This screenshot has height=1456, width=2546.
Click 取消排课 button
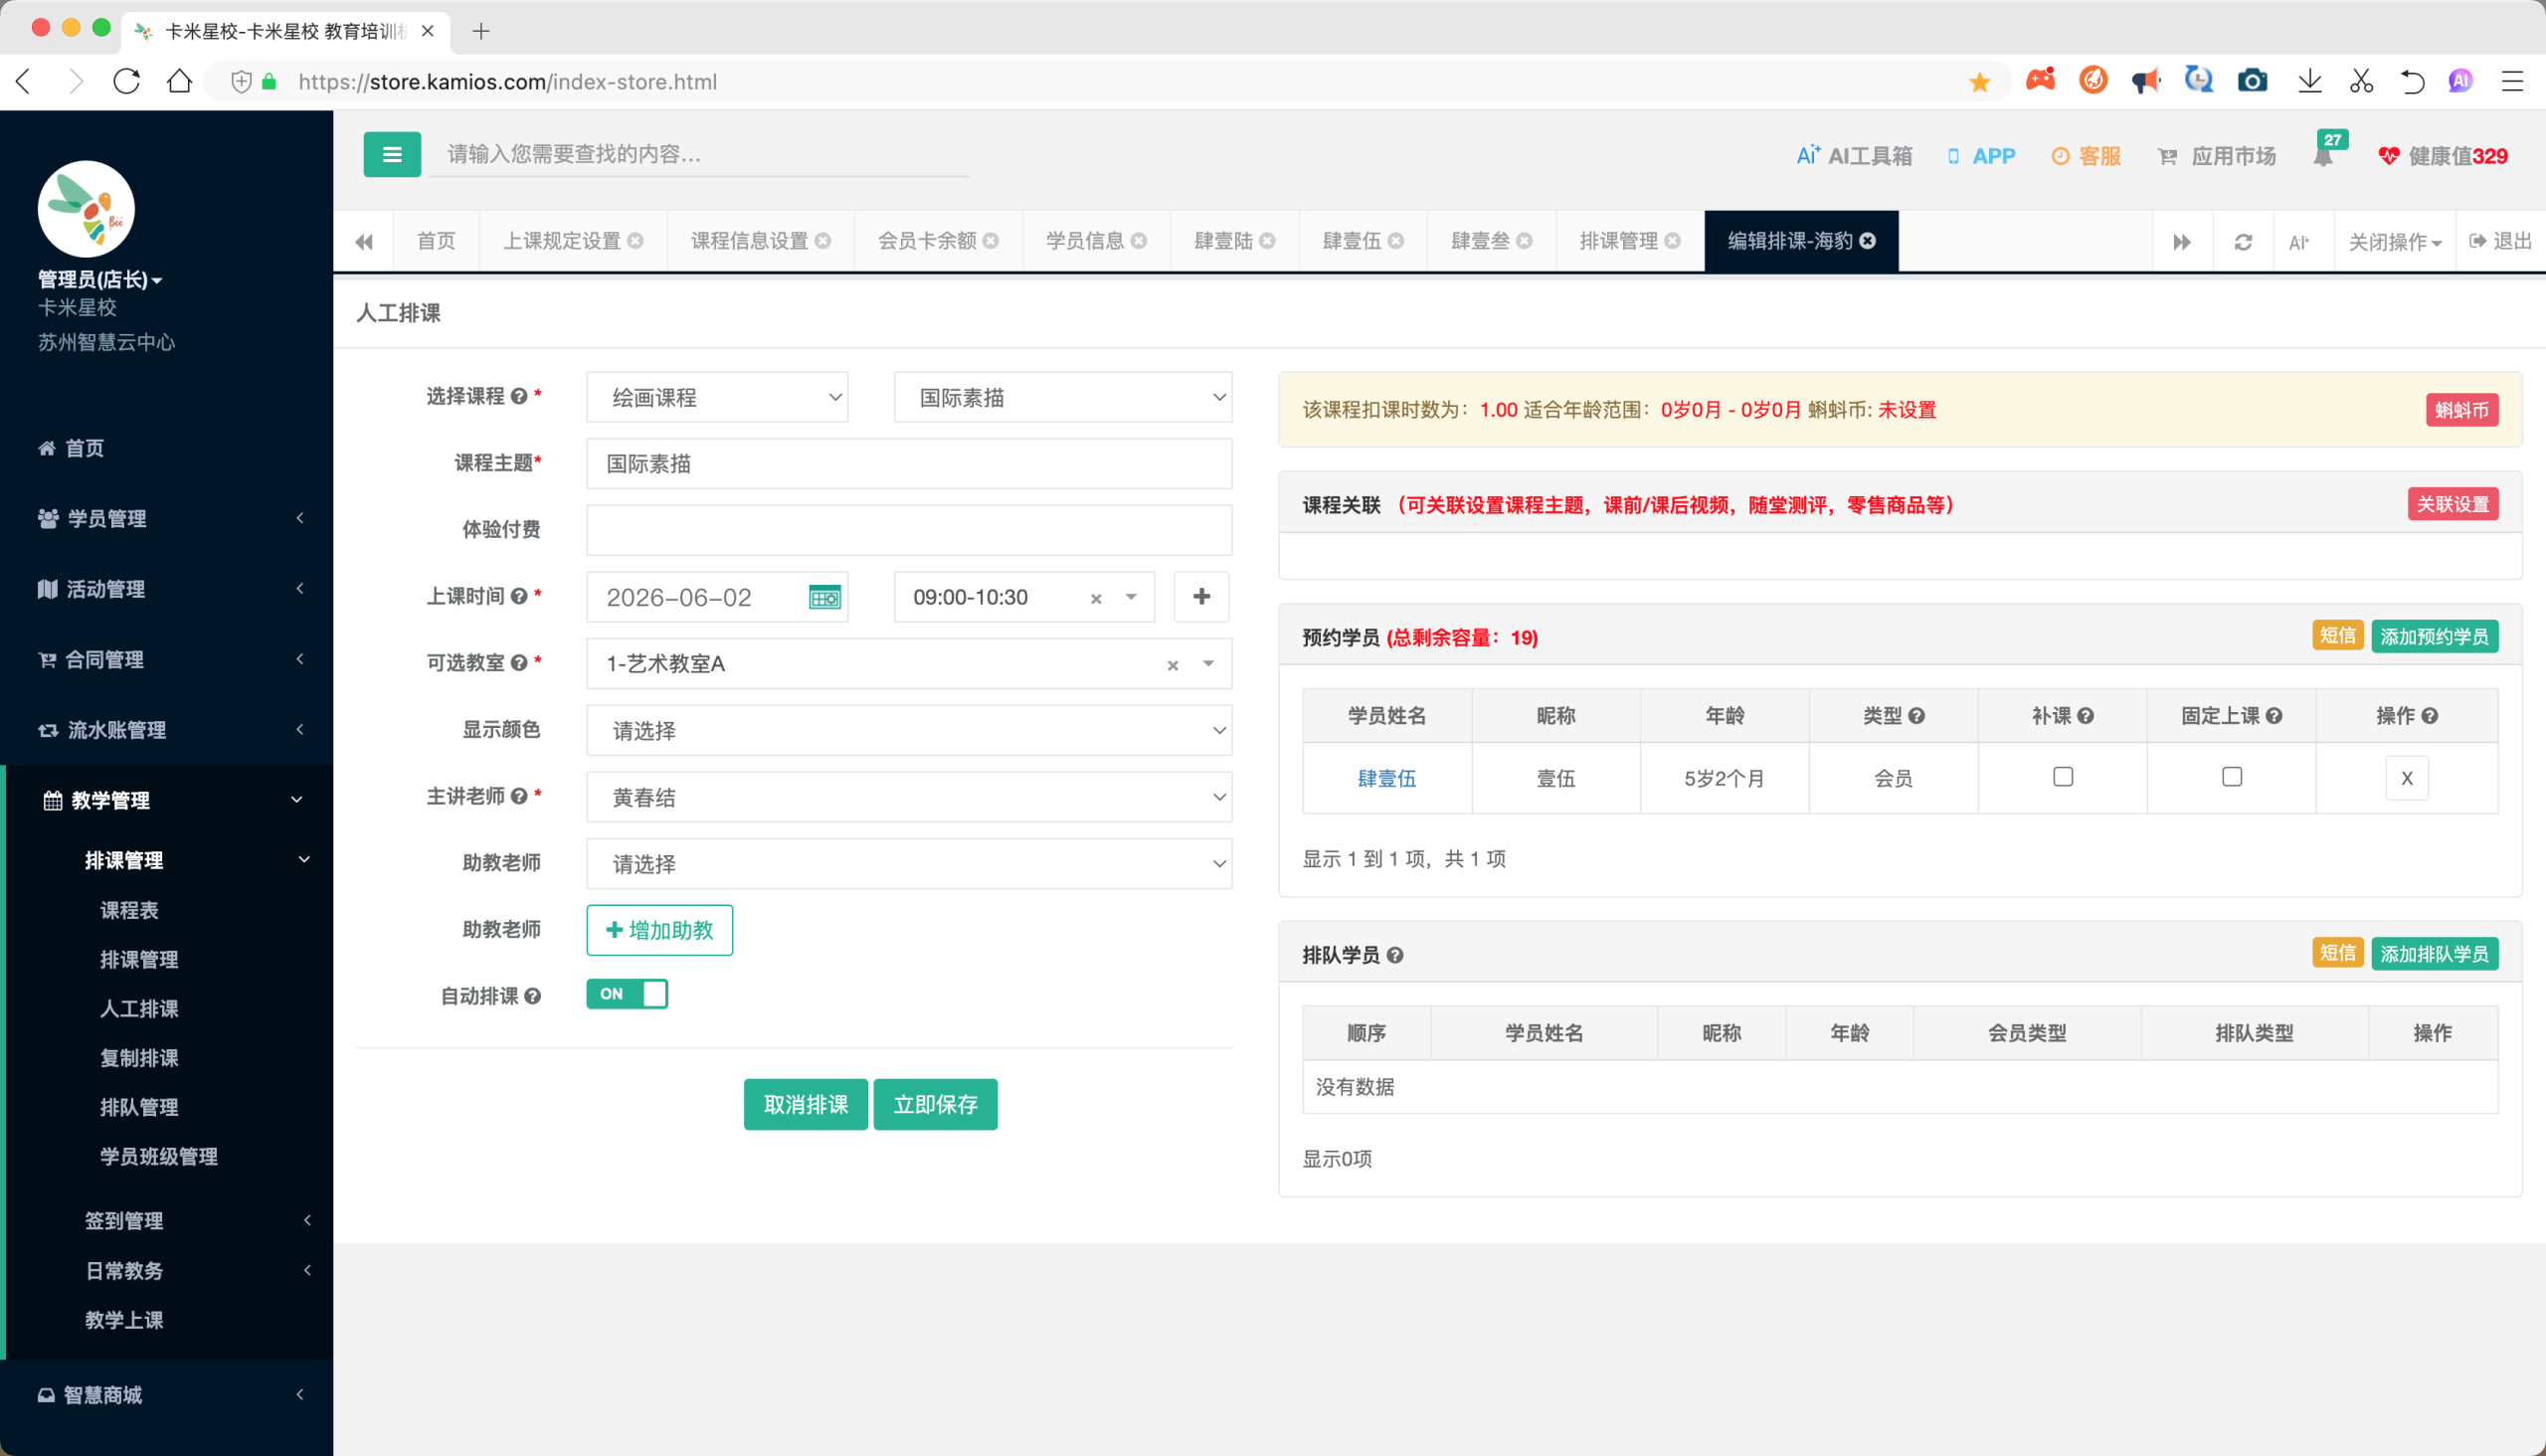(805, 1105)
